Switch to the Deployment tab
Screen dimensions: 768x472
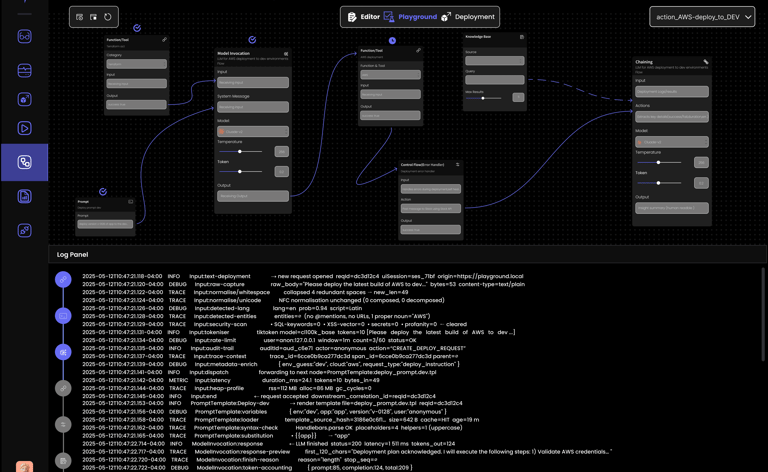(468, 17)
